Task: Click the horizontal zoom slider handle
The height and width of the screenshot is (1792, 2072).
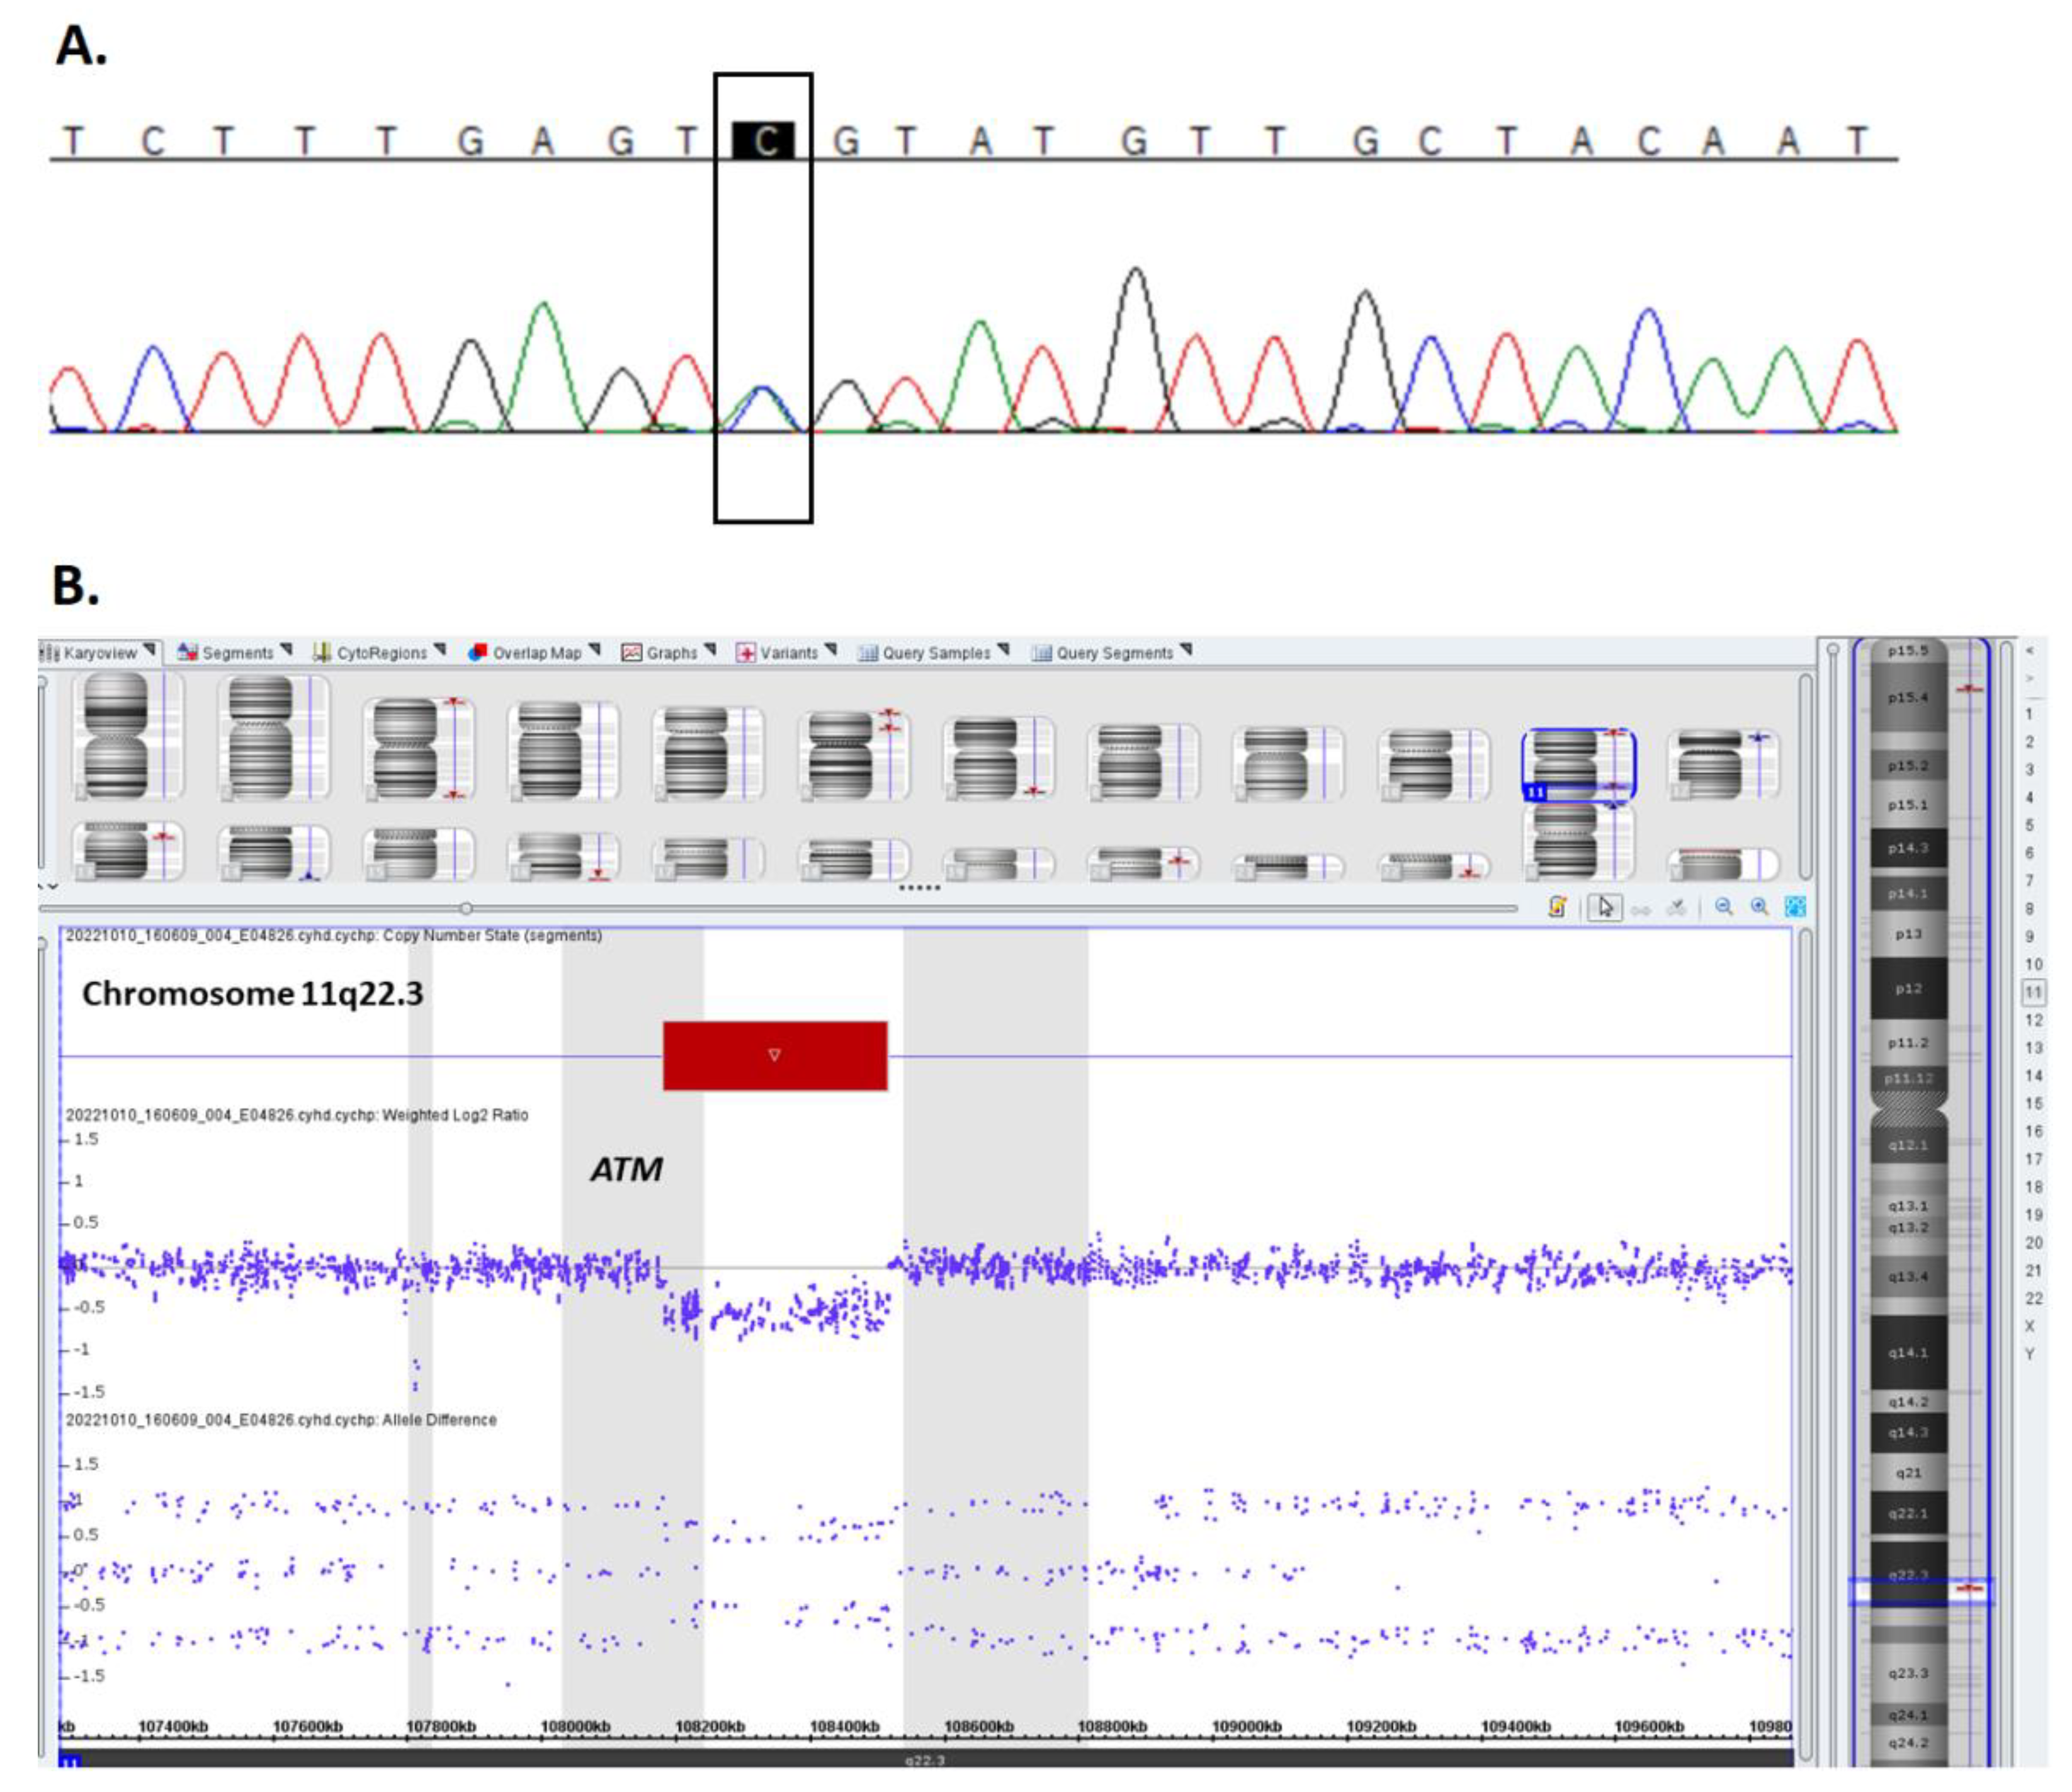Action: click(x=466, y=908)
